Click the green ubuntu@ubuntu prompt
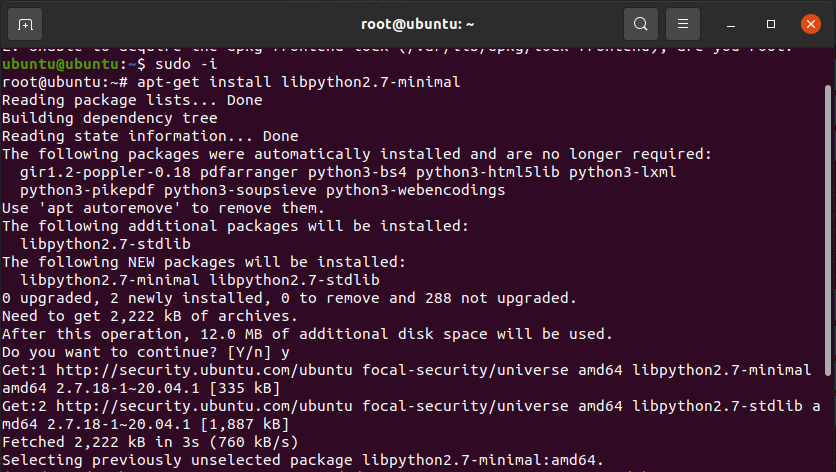Viewport: 836px width, 472px height. [x=61, y=65]
